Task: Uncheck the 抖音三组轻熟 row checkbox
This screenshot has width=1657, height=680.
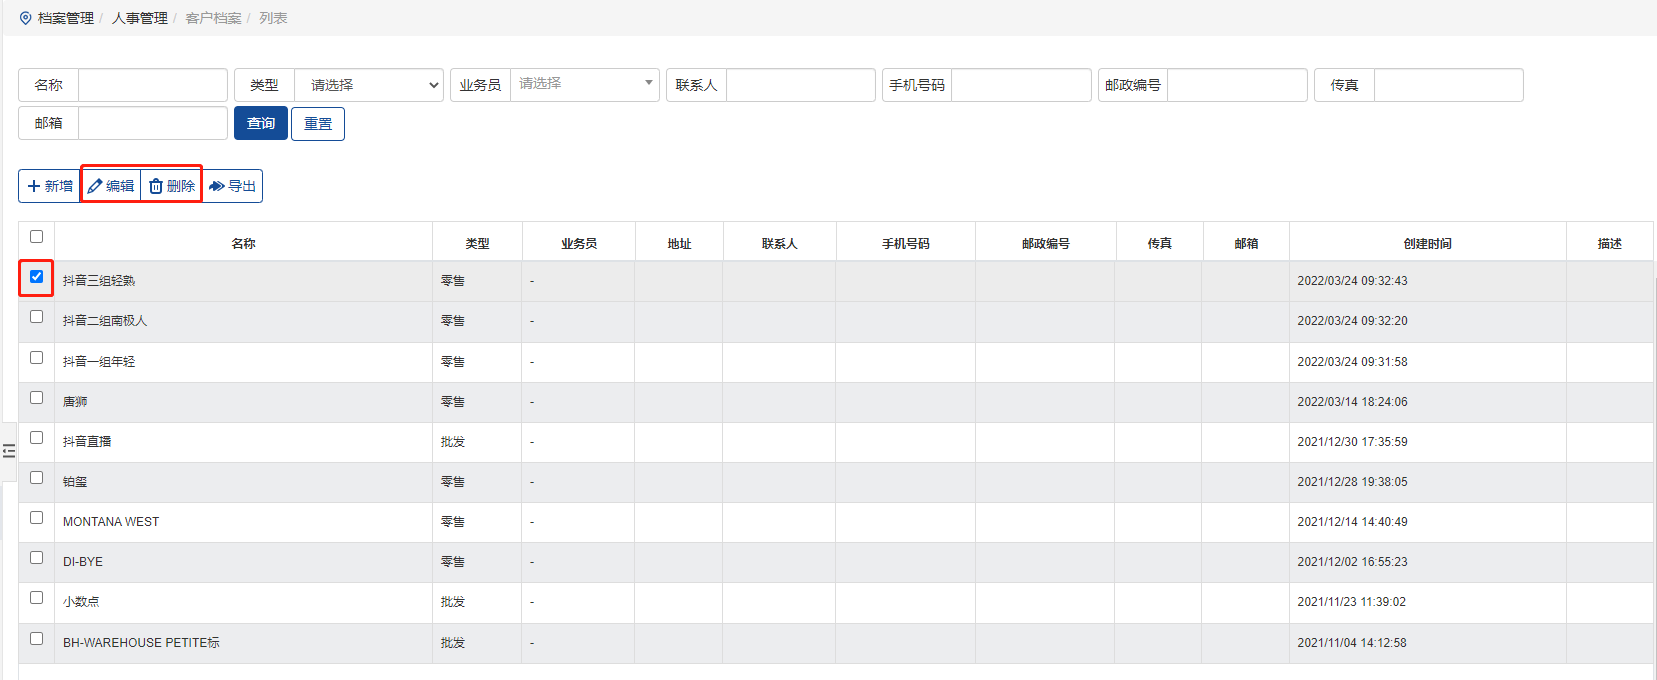Action: (37, 277)
